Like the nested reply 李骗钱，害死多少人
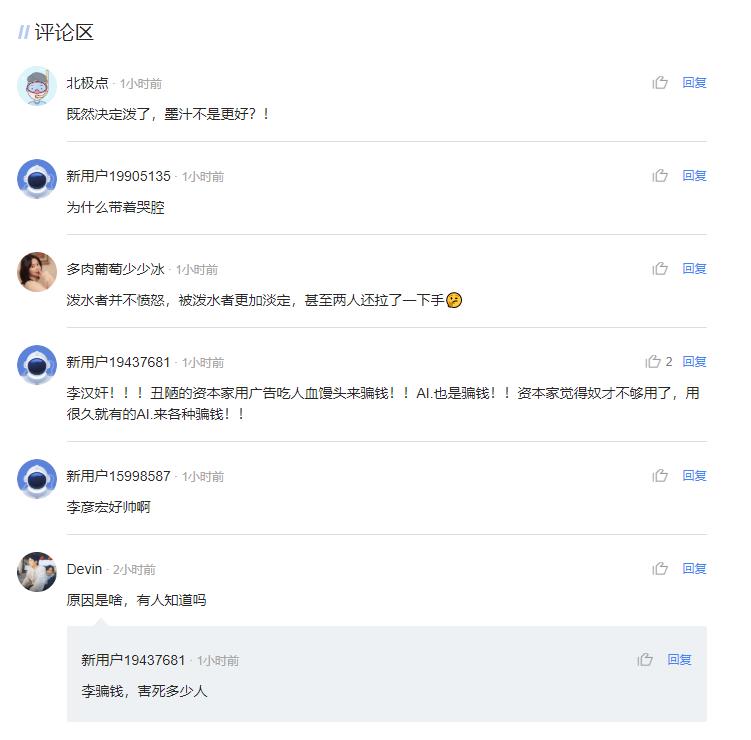The height and width of the screenshot is (740, 751). [645, 660]
